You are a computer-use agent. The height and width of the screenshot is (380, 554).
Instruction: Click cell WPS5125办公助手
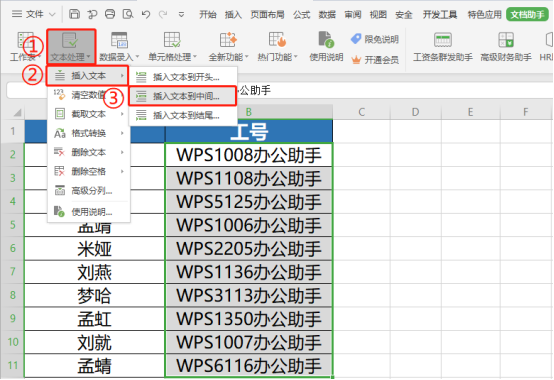point(249,202)
